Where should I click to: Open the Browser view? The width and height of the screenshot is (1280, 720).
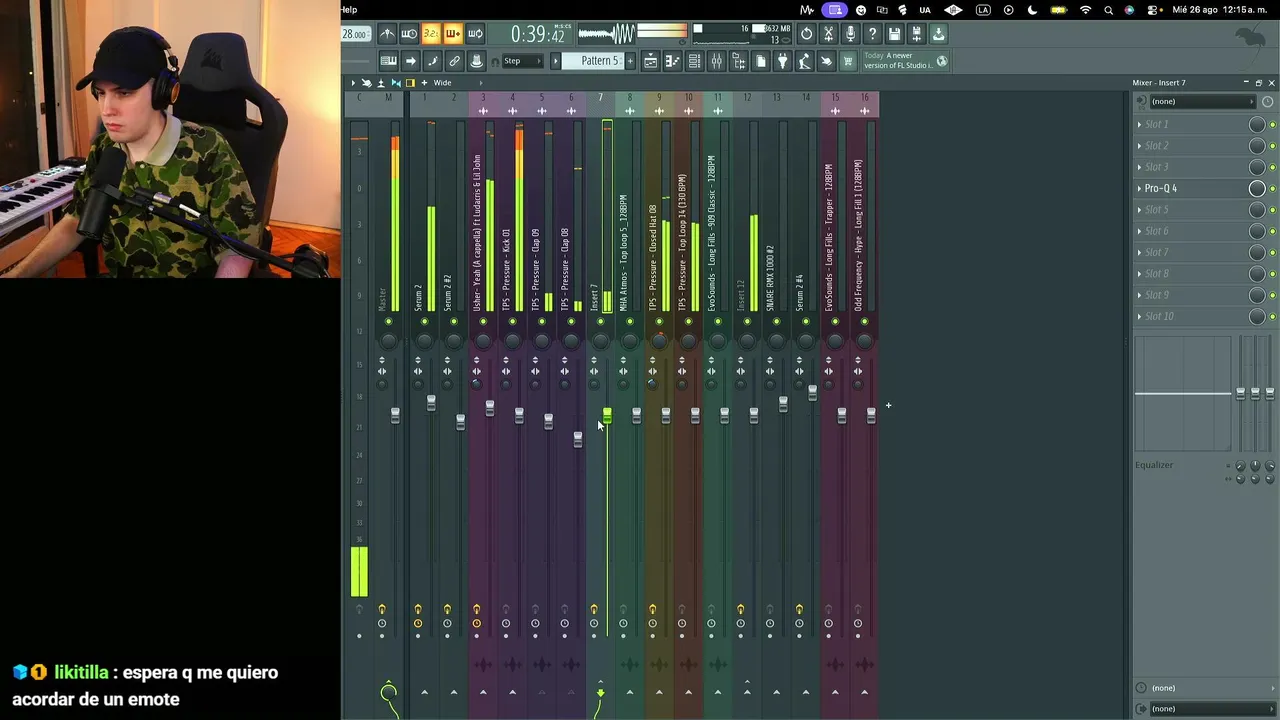coord(738,62)
